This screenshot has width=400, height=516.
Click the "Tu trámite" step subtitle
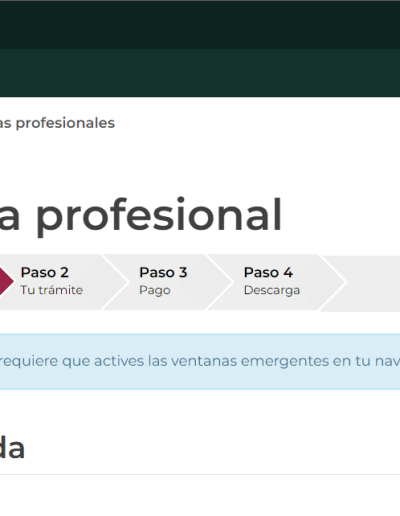[52, 290]
